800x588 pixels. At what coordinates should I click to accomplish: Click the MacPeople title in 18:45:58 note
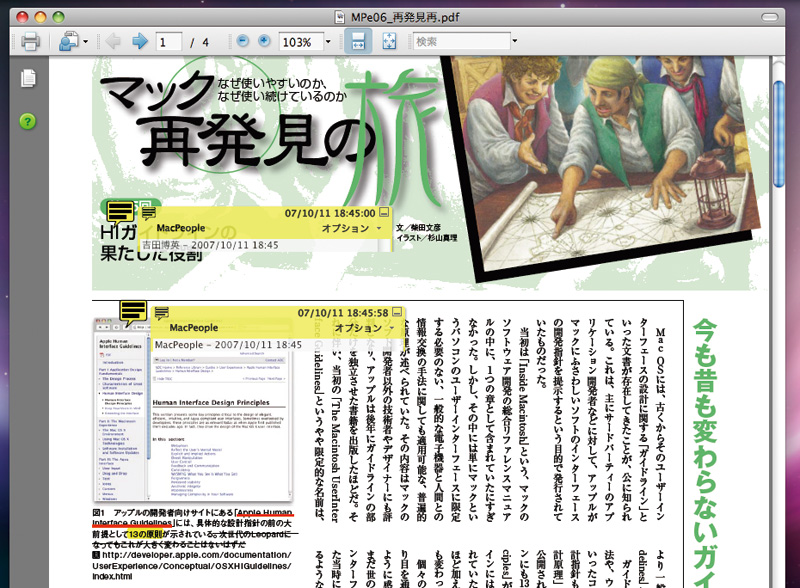[x=193, y=328]
